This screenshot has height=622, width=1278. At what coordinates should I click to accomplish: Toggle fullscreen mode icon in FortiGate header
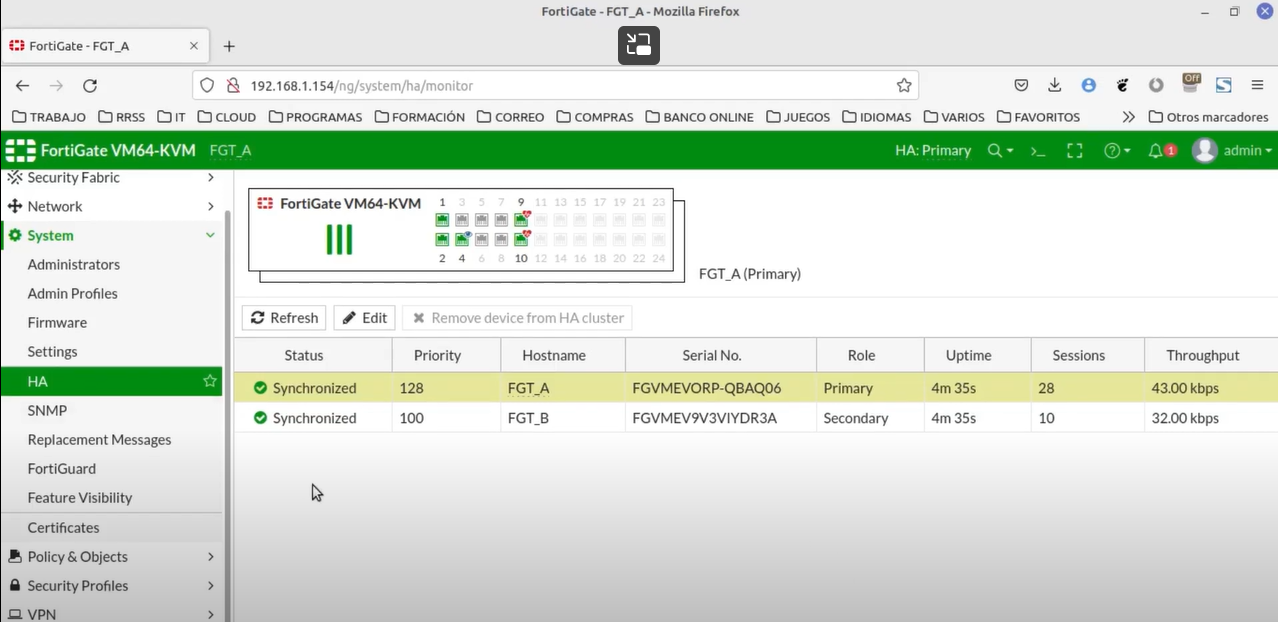coord(1075,151)
